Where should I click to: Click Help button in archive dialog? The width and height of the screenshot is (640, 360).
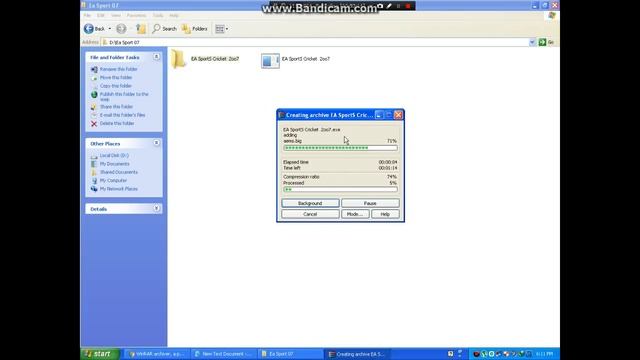pyautogui.click(x=385, y=214)
